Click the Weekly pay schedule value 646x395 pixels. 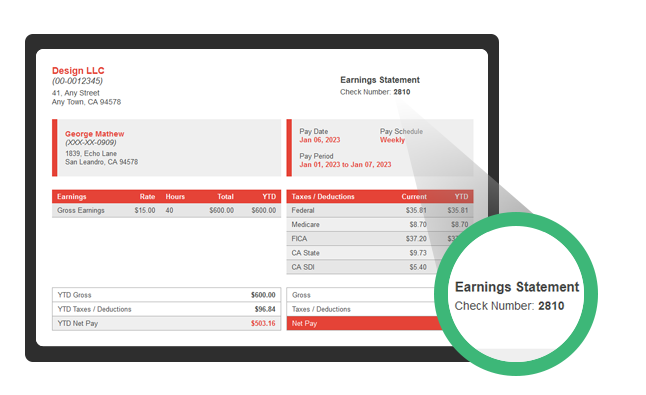[x=392, y=140]
